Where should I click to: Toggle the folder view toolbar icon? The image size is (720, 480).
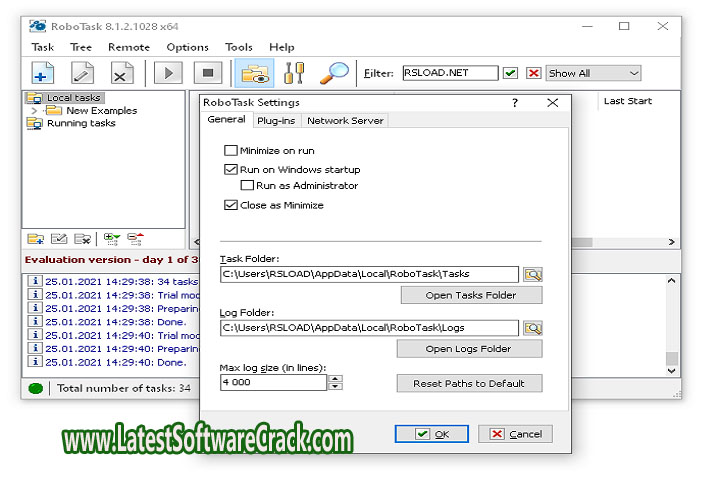(x=254, y=73)
